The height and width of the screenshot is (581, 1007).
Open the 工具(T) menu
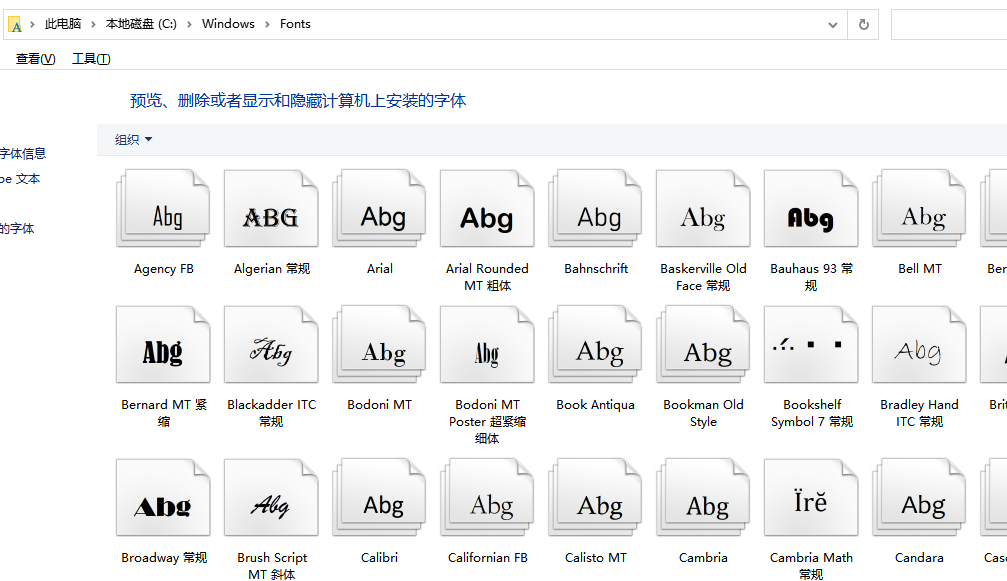coord(91,59)
